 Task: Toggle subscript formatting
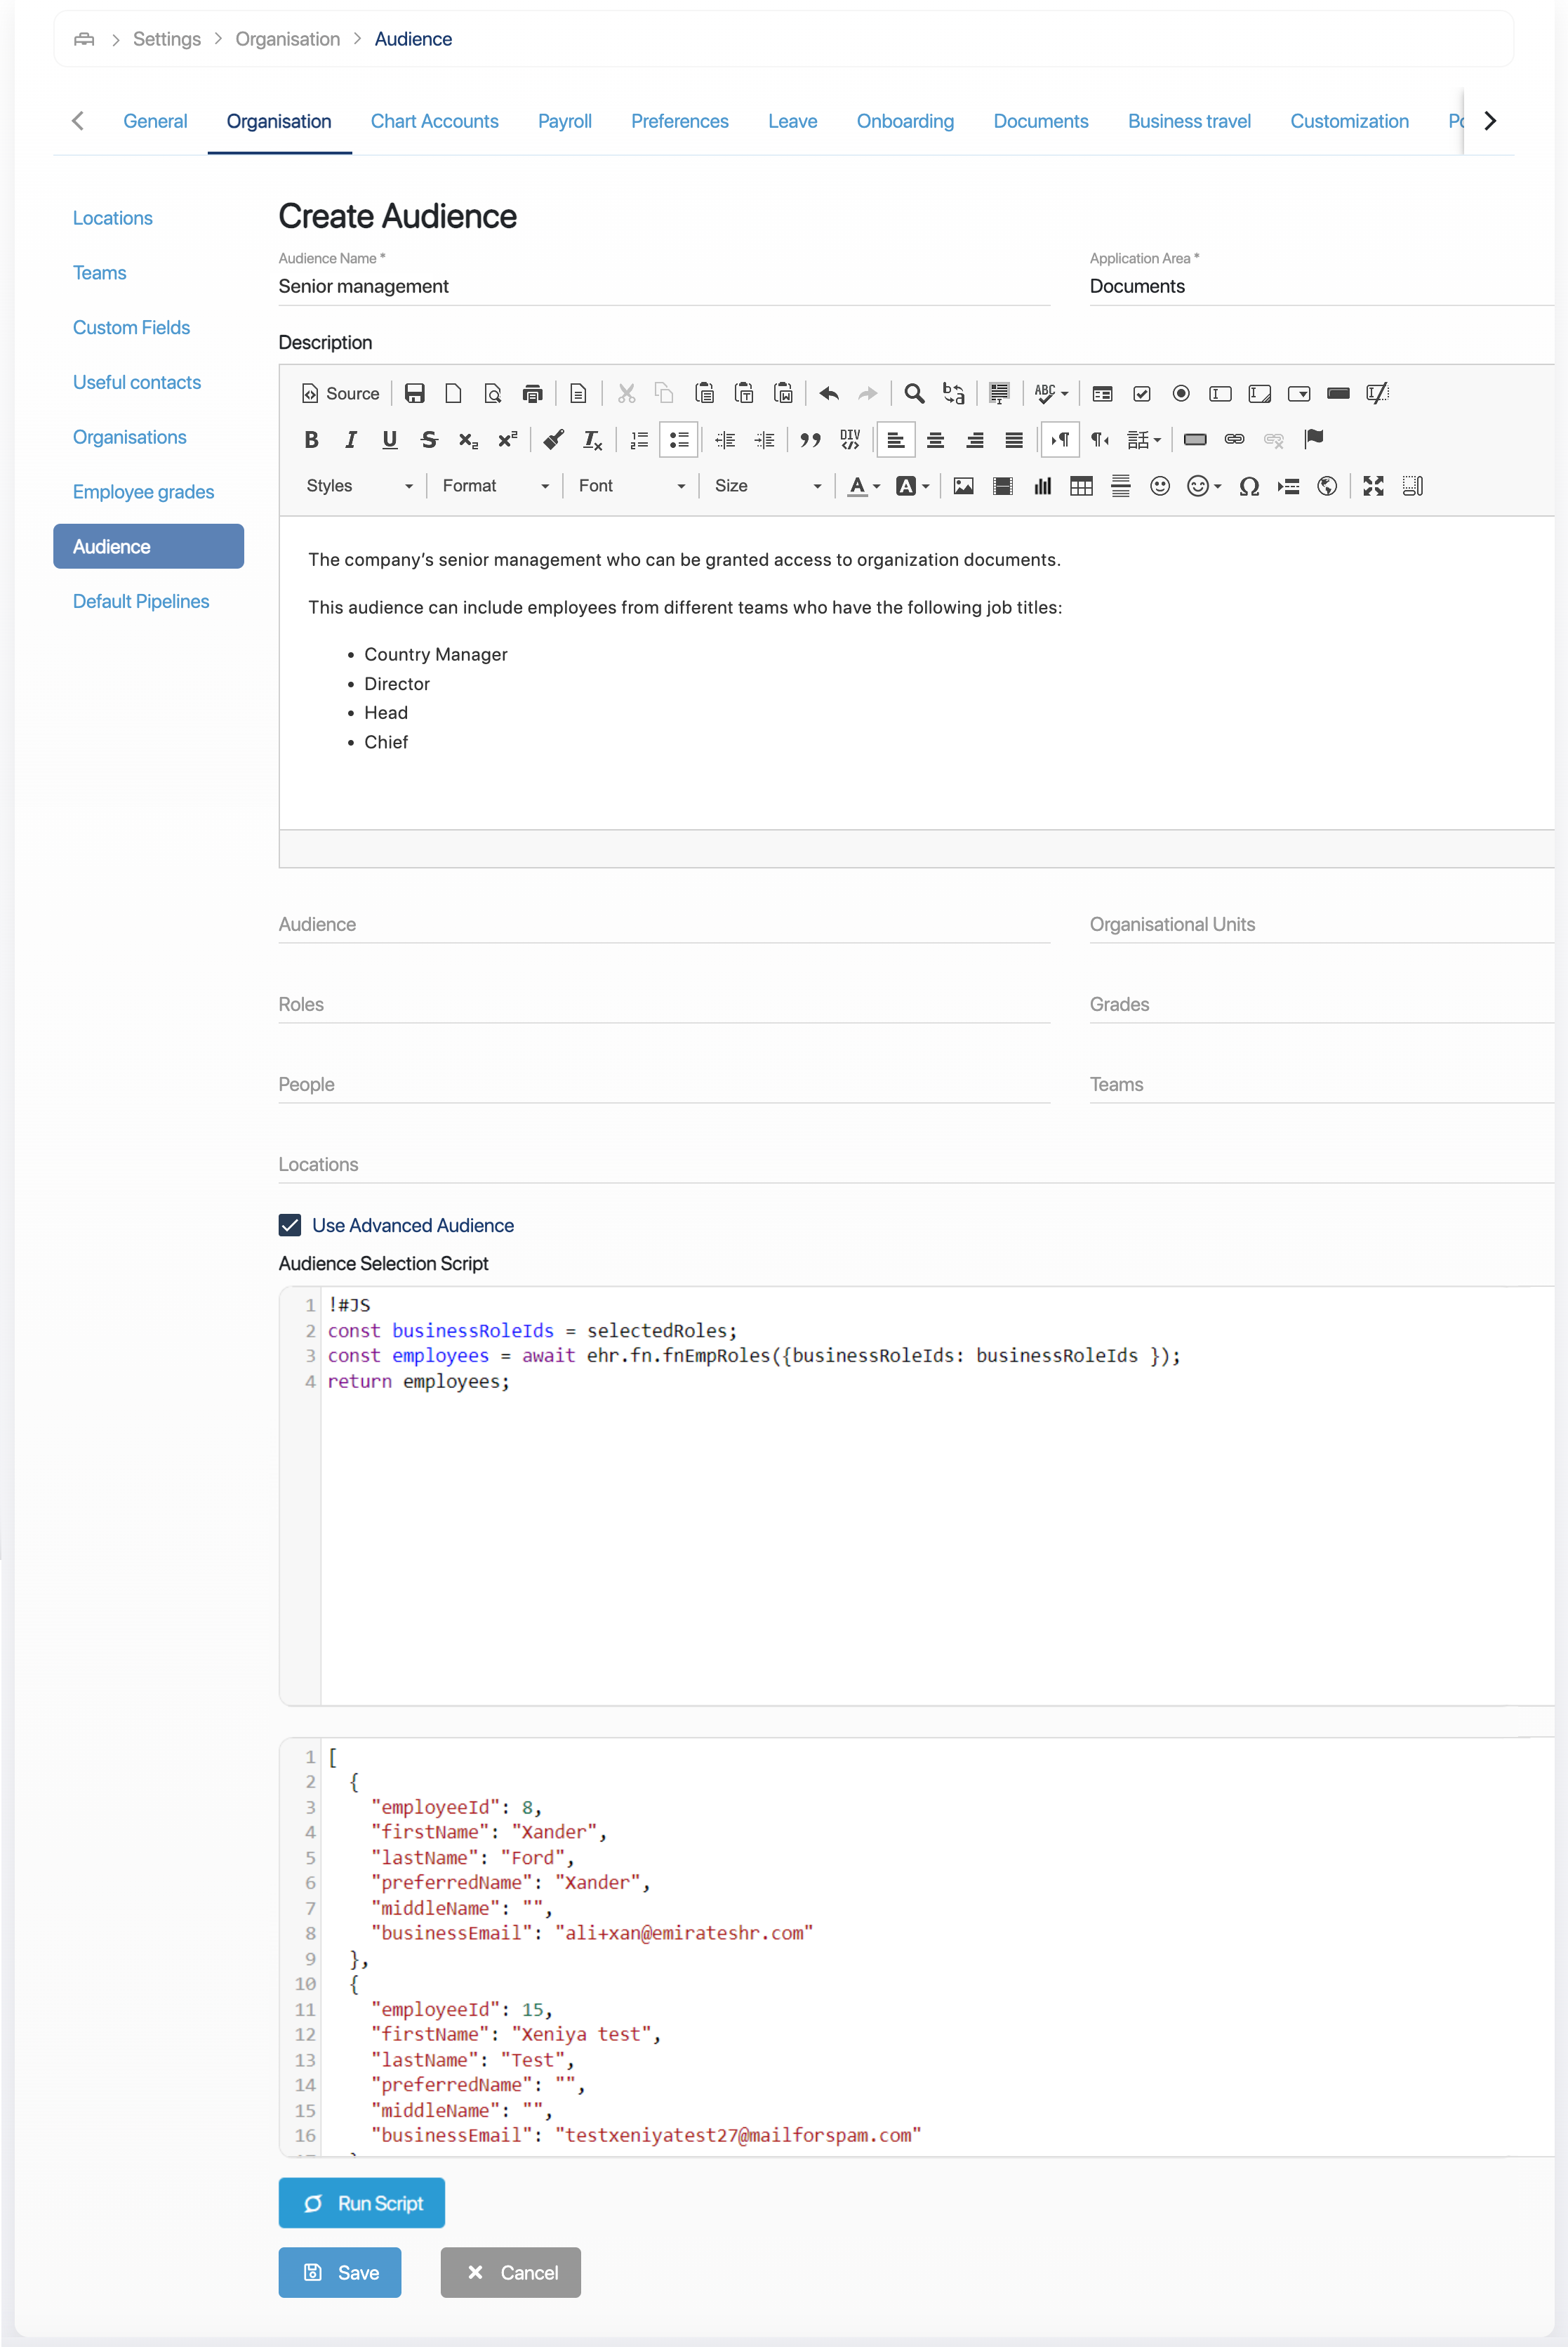point(468,439)
